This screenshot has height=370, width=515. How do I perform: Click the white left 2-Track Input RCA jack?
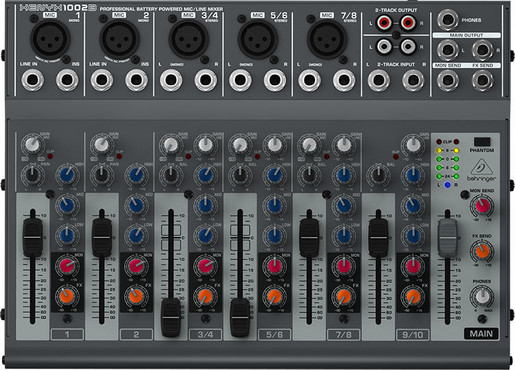coord(384,46)
